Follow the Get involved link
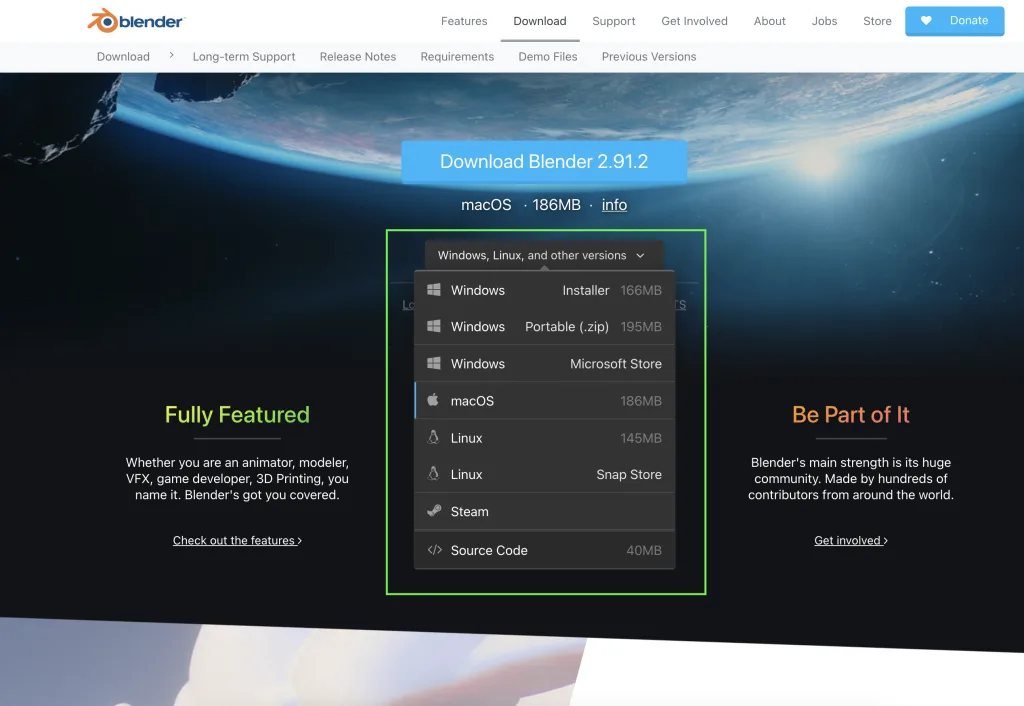This screenshot has height=706, width=1024. click(850, 541)
